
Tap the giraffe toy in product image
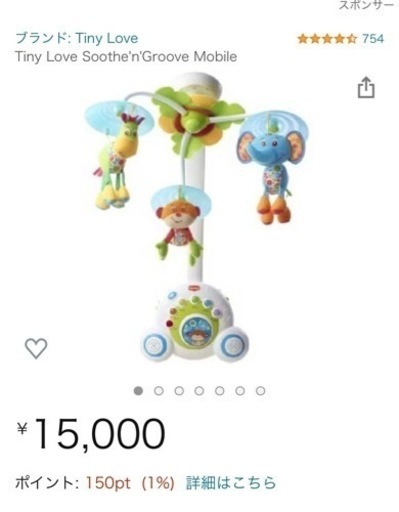click(117, 160)
